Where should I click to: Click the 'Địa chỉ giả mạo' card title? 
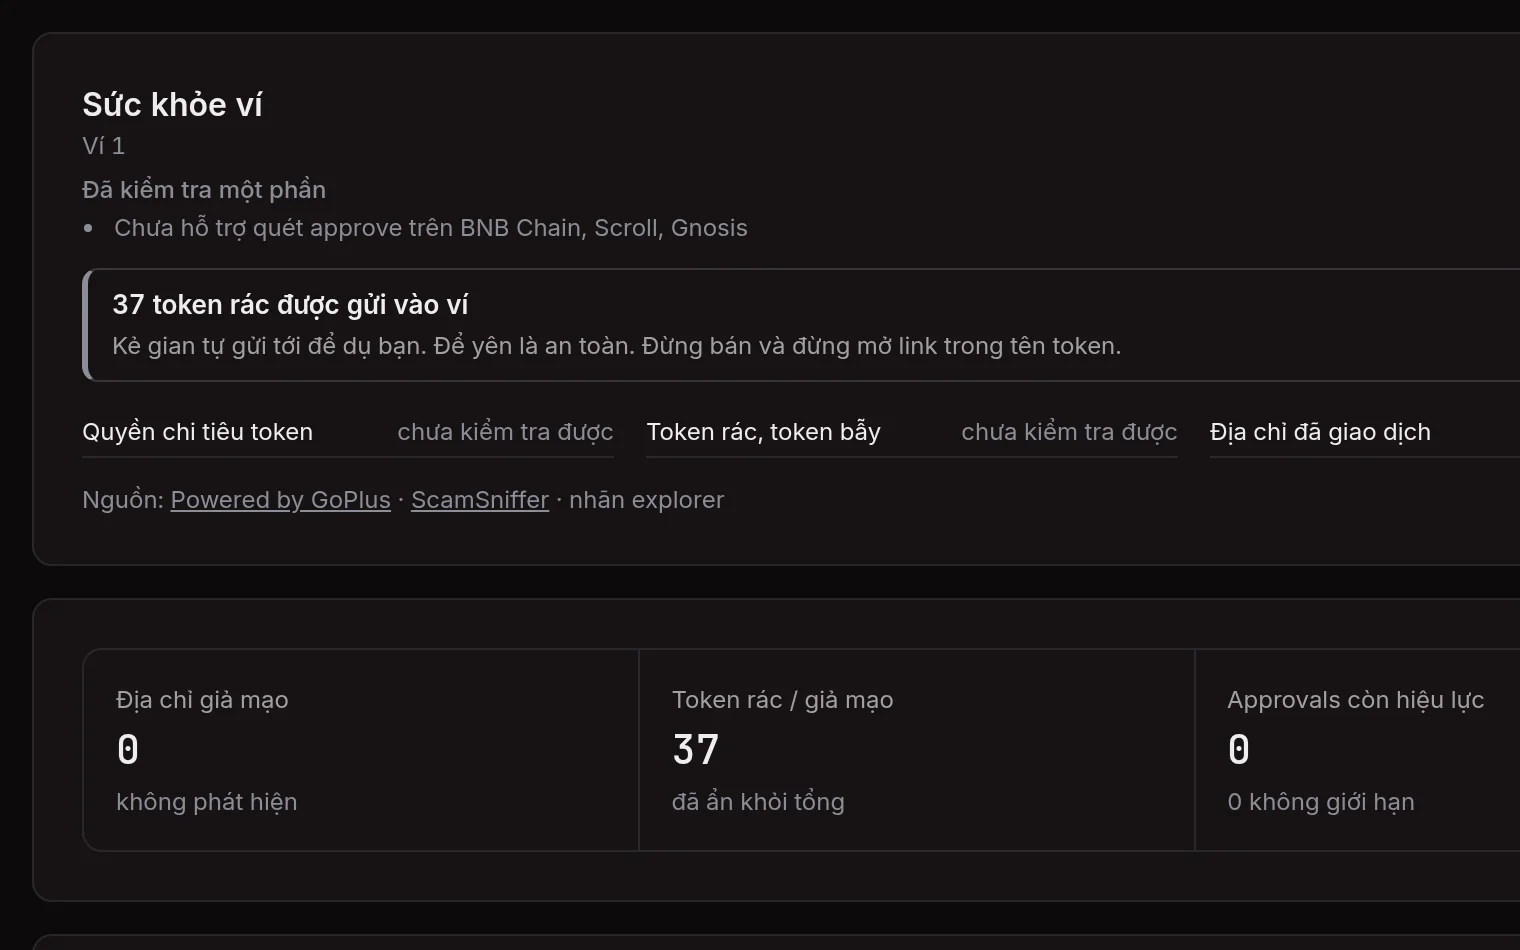[x=202, y=700]
